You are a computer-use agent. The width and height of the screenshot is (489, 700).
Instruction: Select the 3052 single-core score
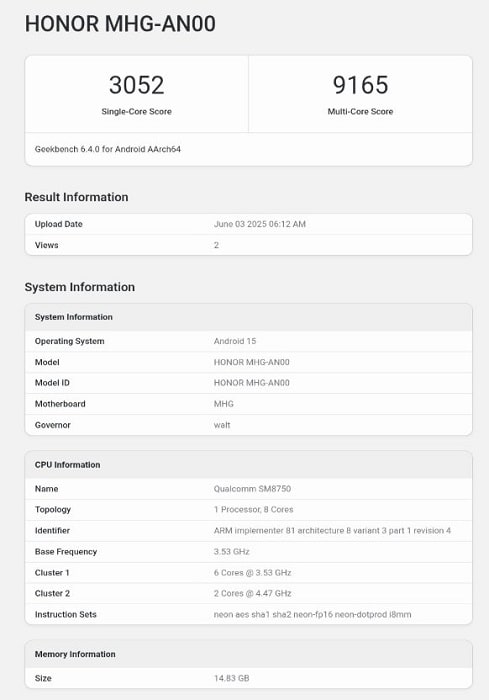coord(137,85)
